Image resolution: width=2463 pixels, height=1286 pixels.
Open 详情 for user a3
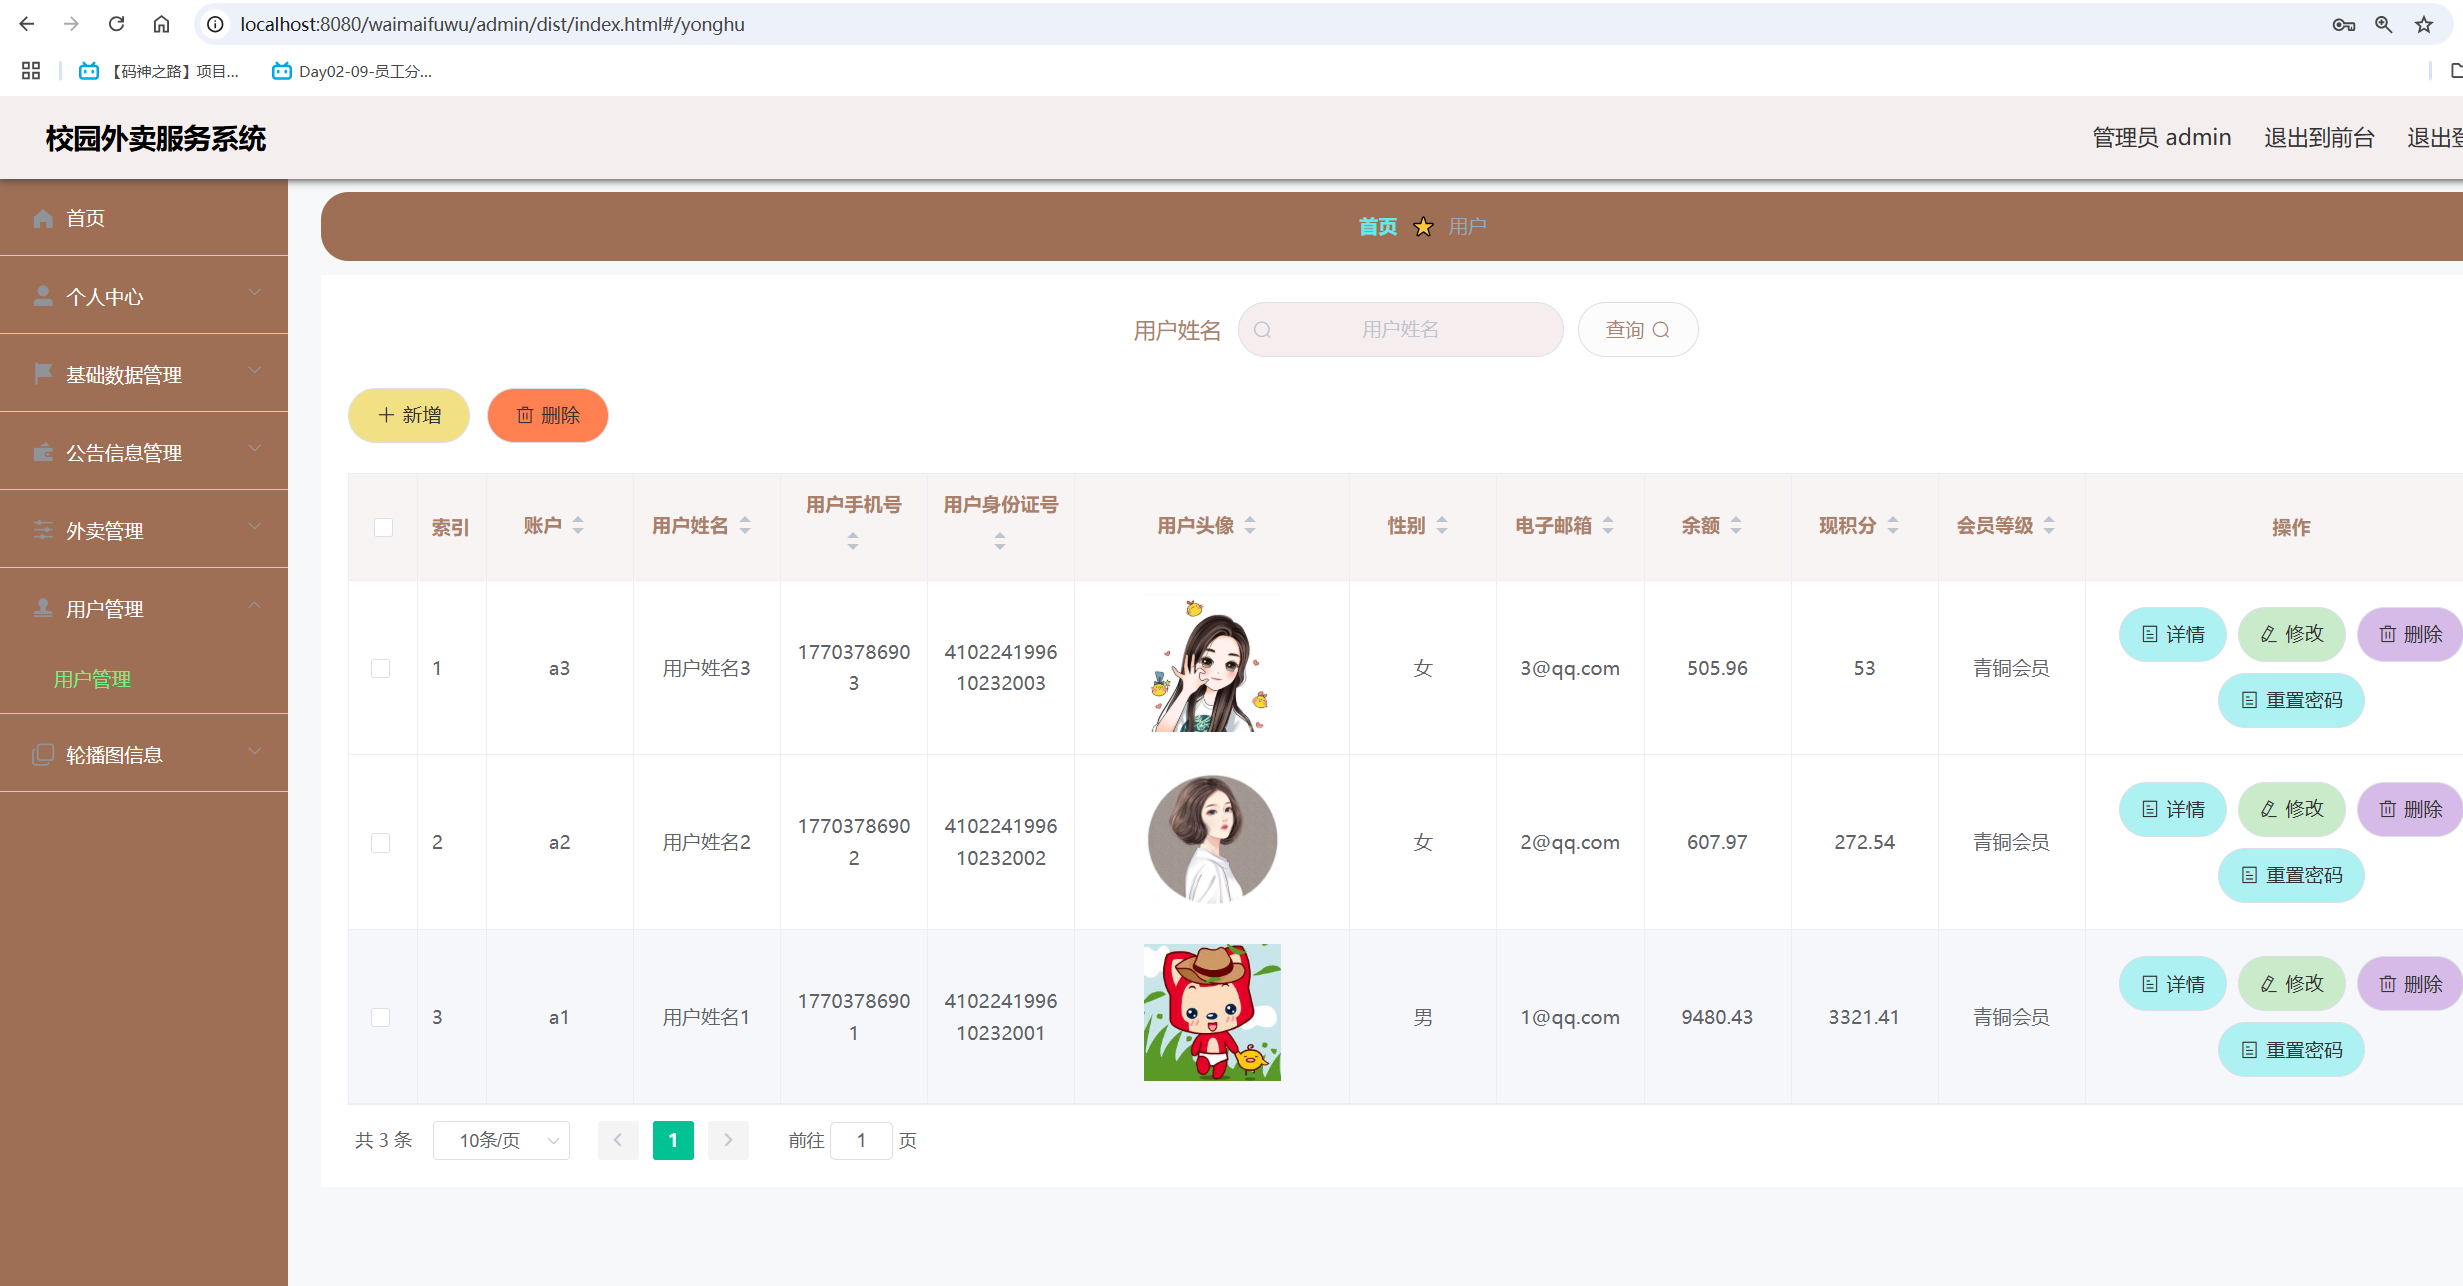click(2173, 634)
